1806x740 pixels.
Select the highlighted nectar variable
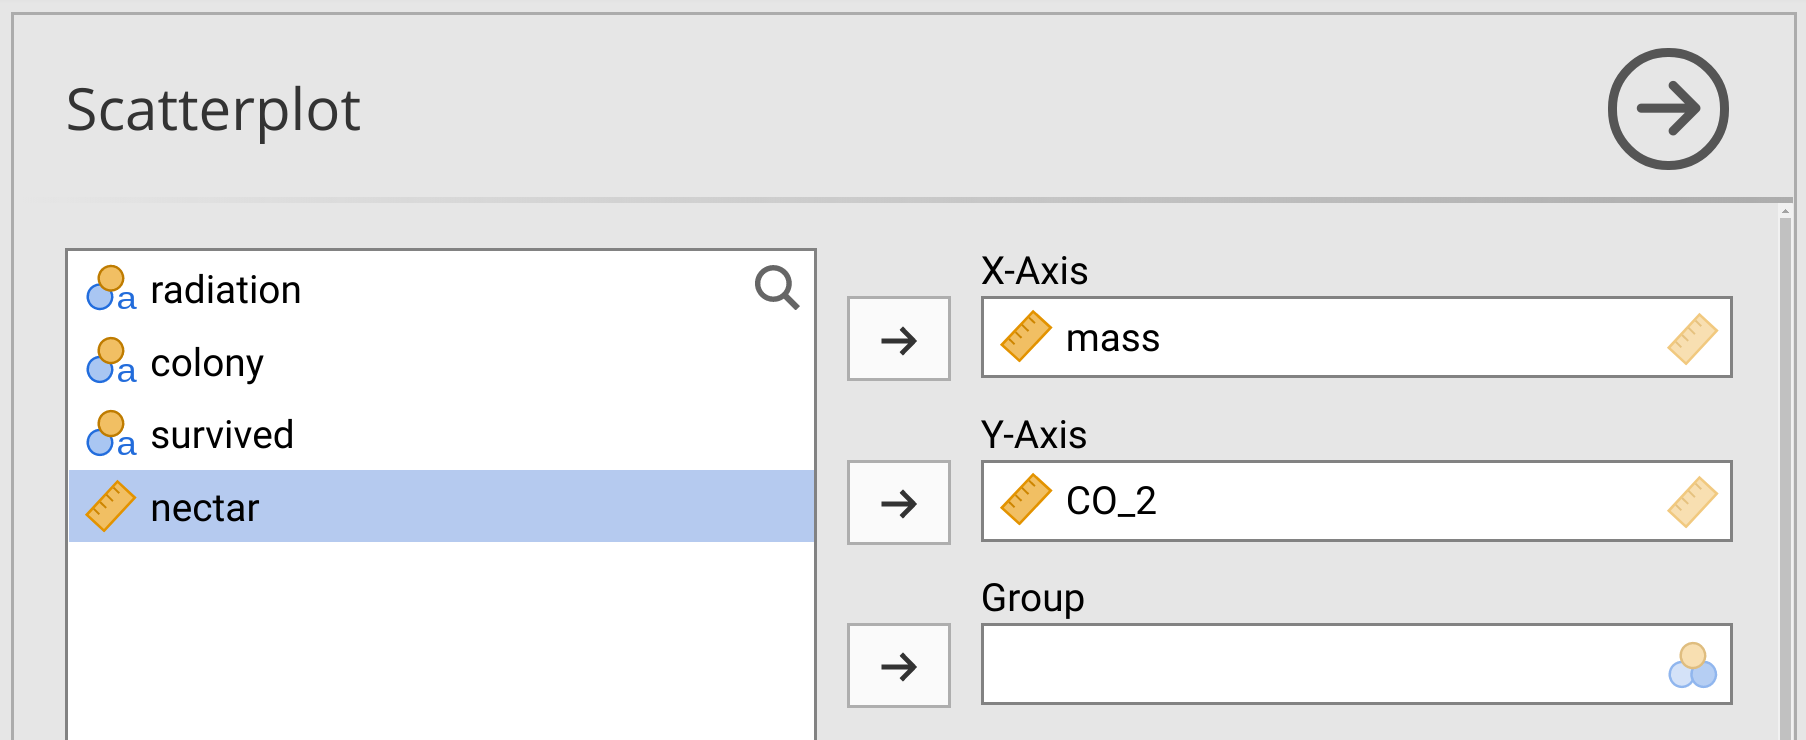[205, 508]
